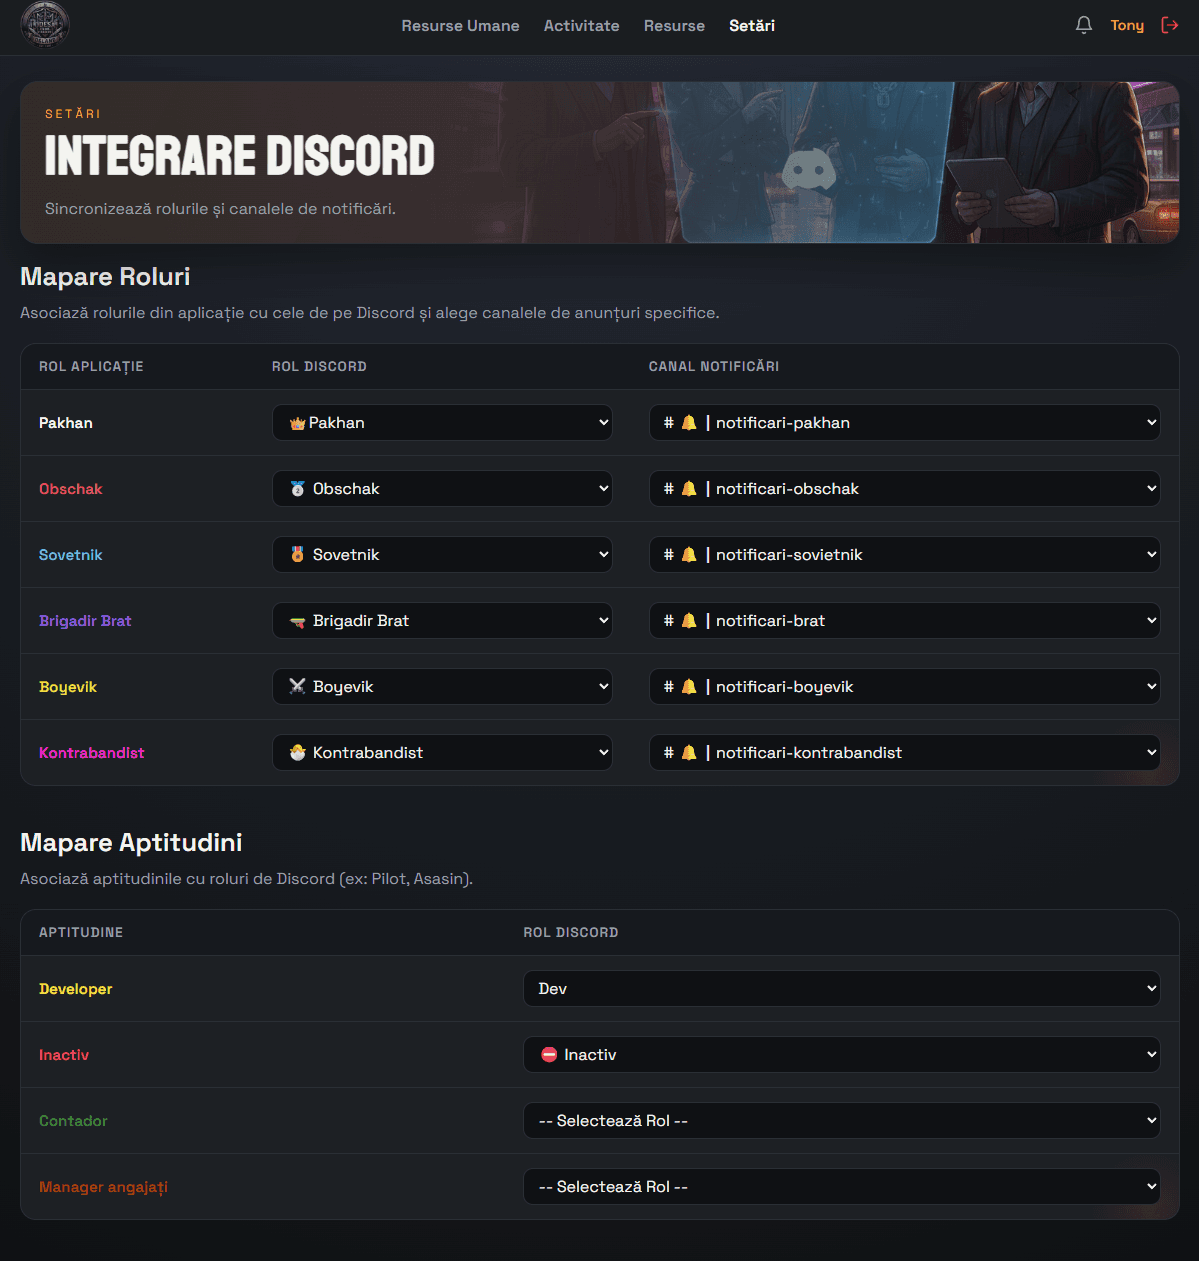Viewport: 1199px width, 1261px height.
Task: Change notificari-brat channel dropdown
Action: coord(905,621)
